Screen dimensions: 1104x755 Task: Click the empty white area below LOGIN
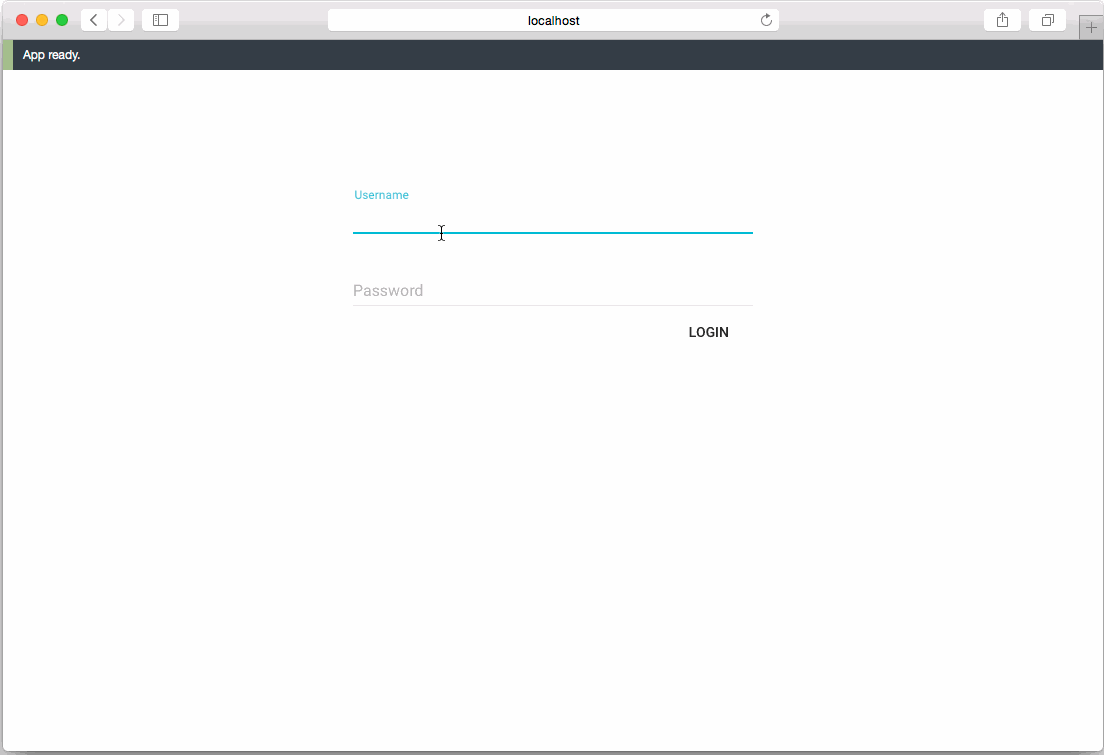[552, 520]
